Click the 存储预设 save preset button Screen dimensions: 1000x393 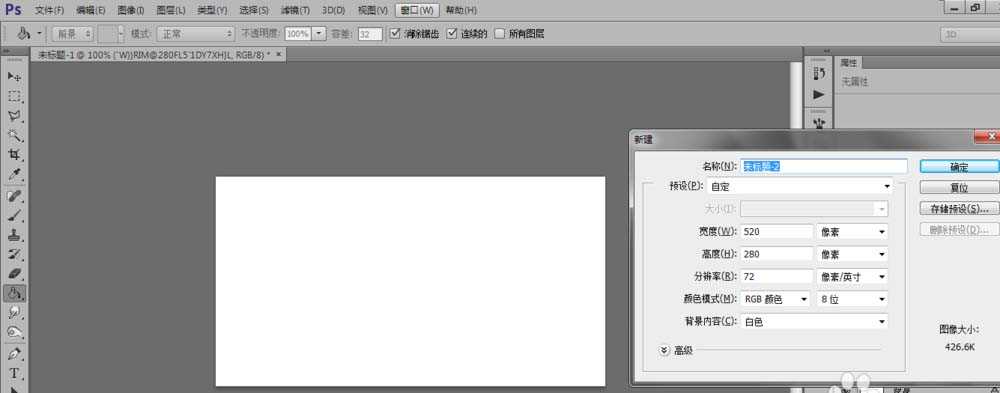coord(959,209)
